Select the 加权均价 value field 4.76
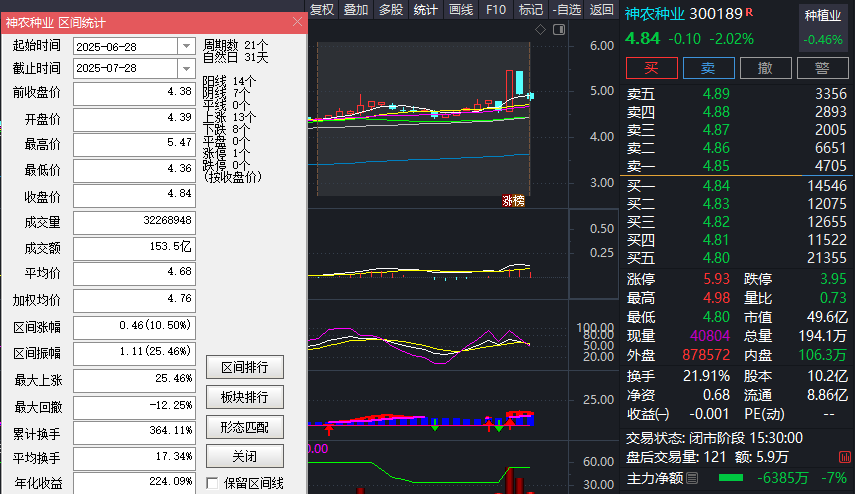This screenshot has height=494, width=855. (x=134, y=300)
